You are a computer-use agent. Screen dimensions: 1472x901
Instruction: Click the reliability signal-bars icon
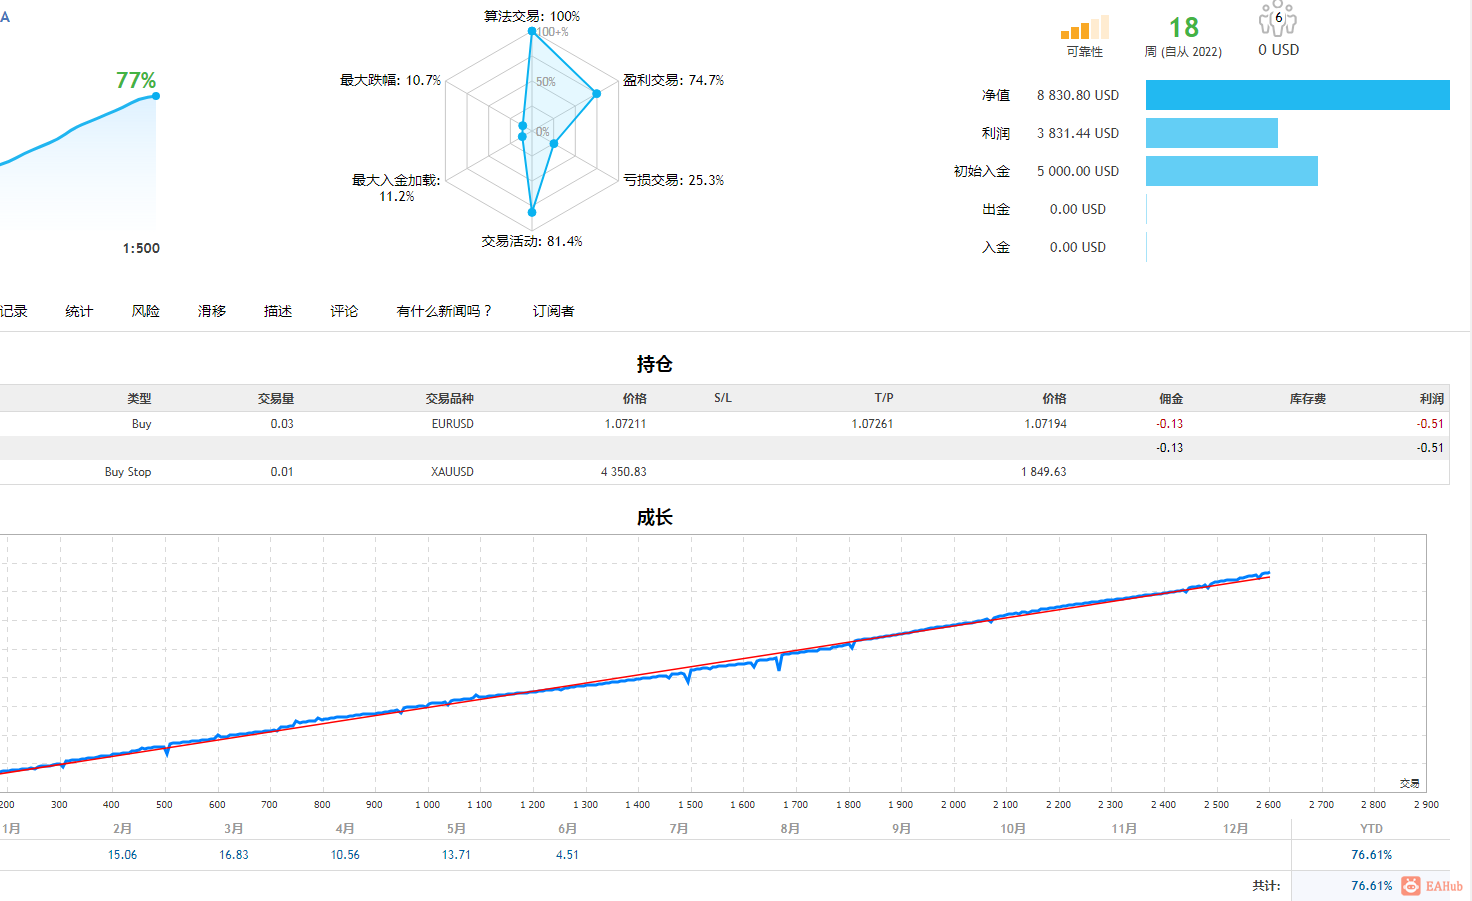pyautogui.click(x=1084, y=27)
